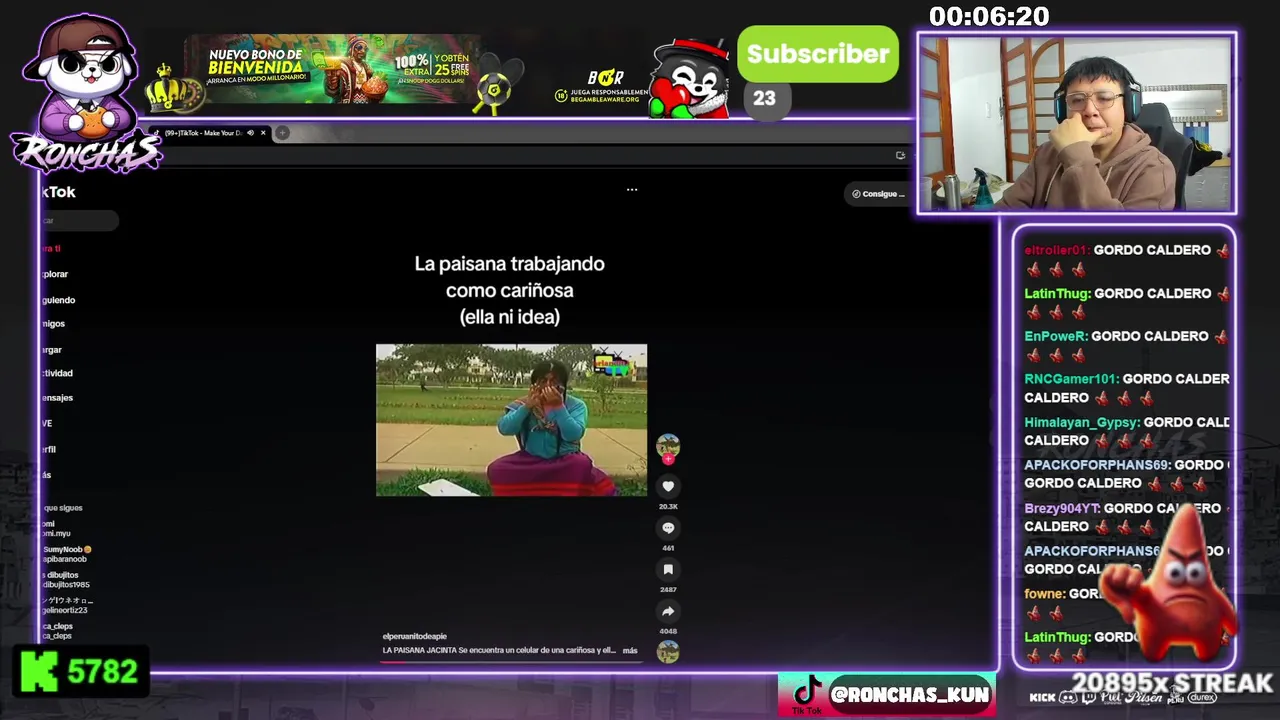The height and width of the screenshot is (720, 1280).
Task: Click the green Kick logo counter
Action: [x=82, y=671]
